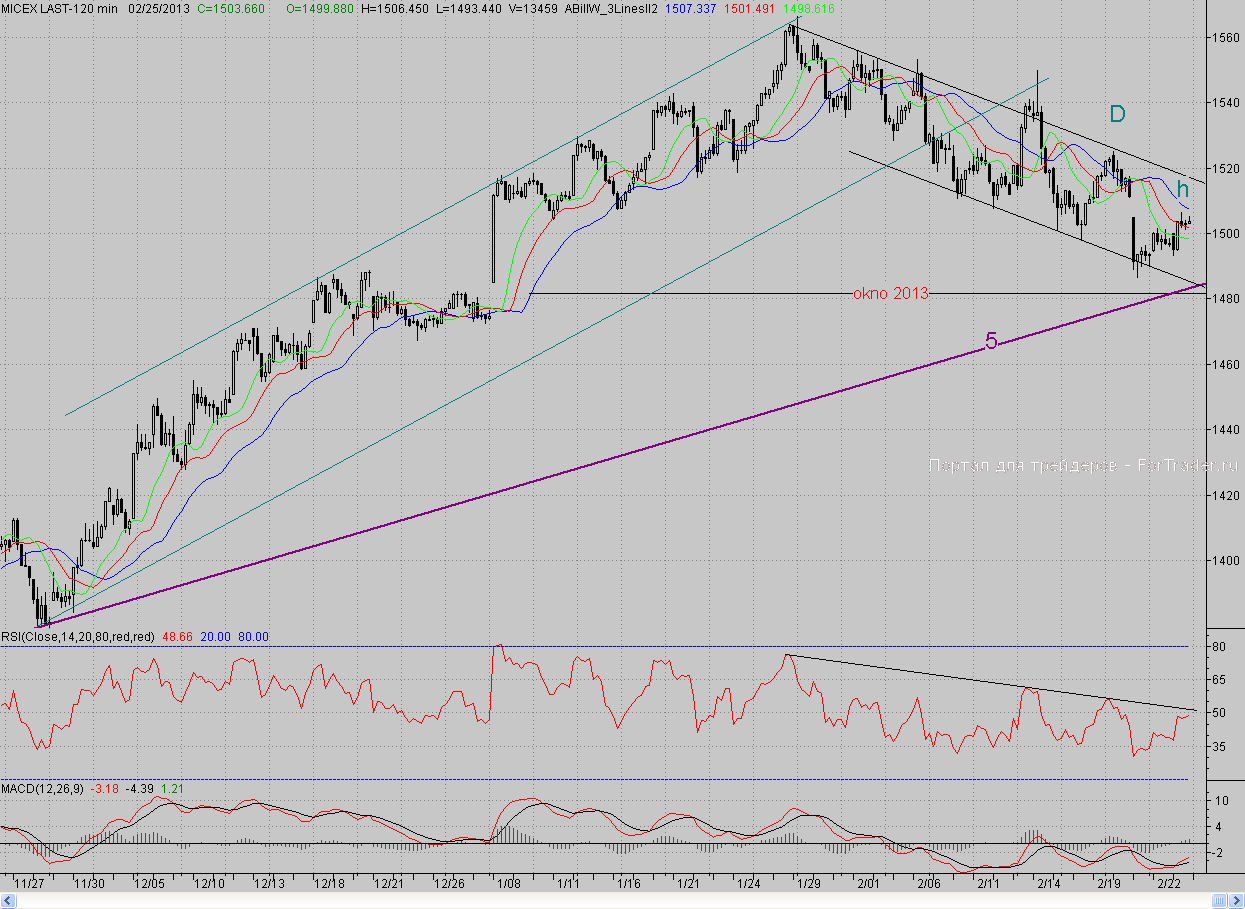Image resolution: width=1245 pixels, height=909 pixels.
Task: Click the teal letter D annotation
Action: click(x=1117, y=114)
